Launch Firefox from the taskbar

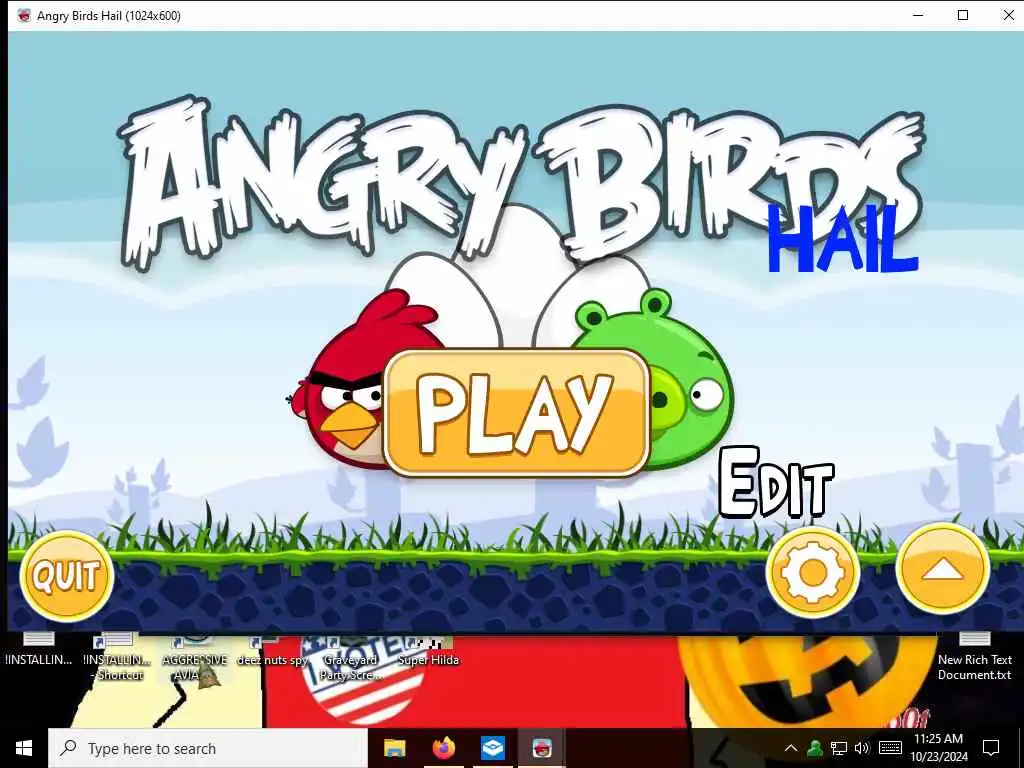(443, 748)
